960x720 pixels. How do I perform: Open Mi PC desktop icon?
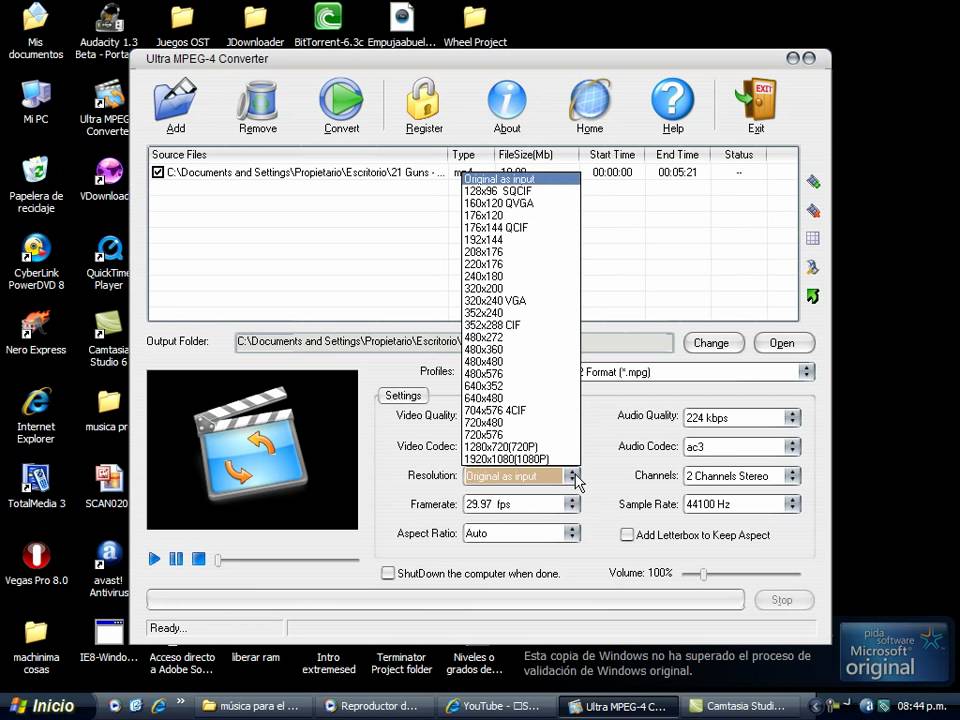(36, 94)
